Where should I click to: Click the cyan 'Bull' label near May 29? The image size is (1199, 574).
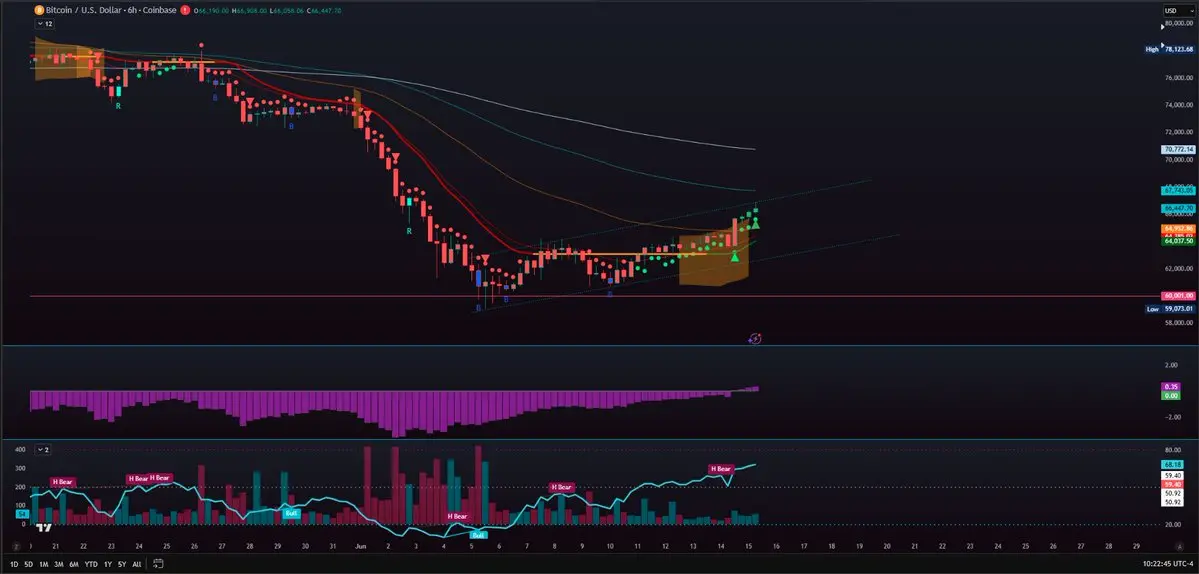pyautogui.click(x=291, y=513)
